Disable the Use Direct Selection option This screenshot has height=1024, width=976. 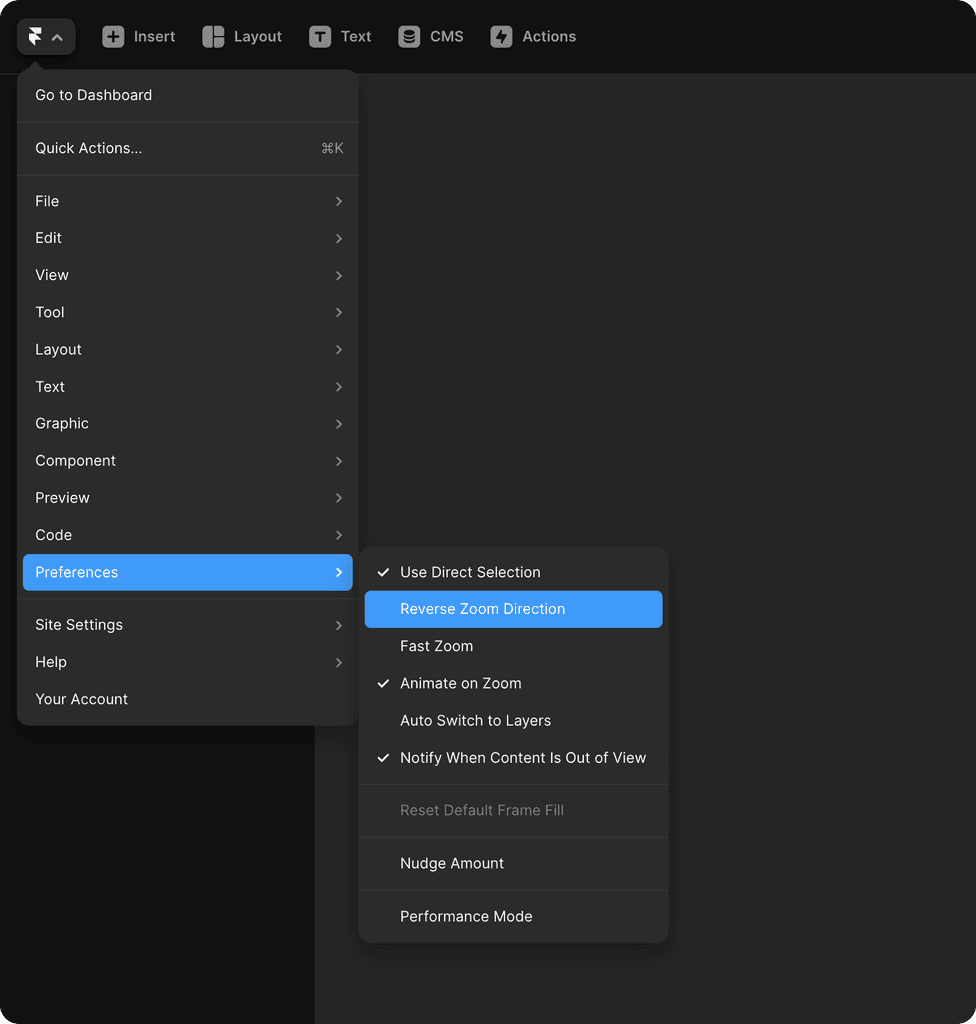470,572
